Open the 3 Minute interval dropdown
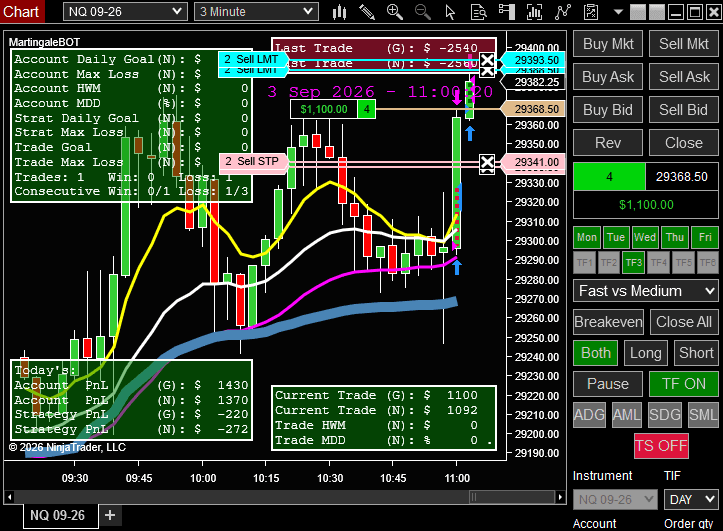Image resolution: width=723 pixels, height=531 pixels. pyautogui.click(x=256, y=12)
